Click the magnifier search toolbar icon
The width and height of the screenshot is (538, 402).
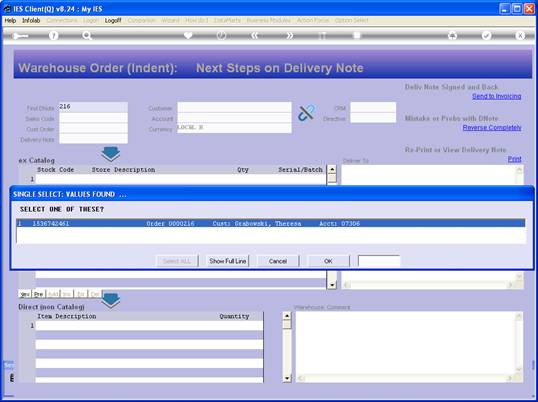pos(87,35)
